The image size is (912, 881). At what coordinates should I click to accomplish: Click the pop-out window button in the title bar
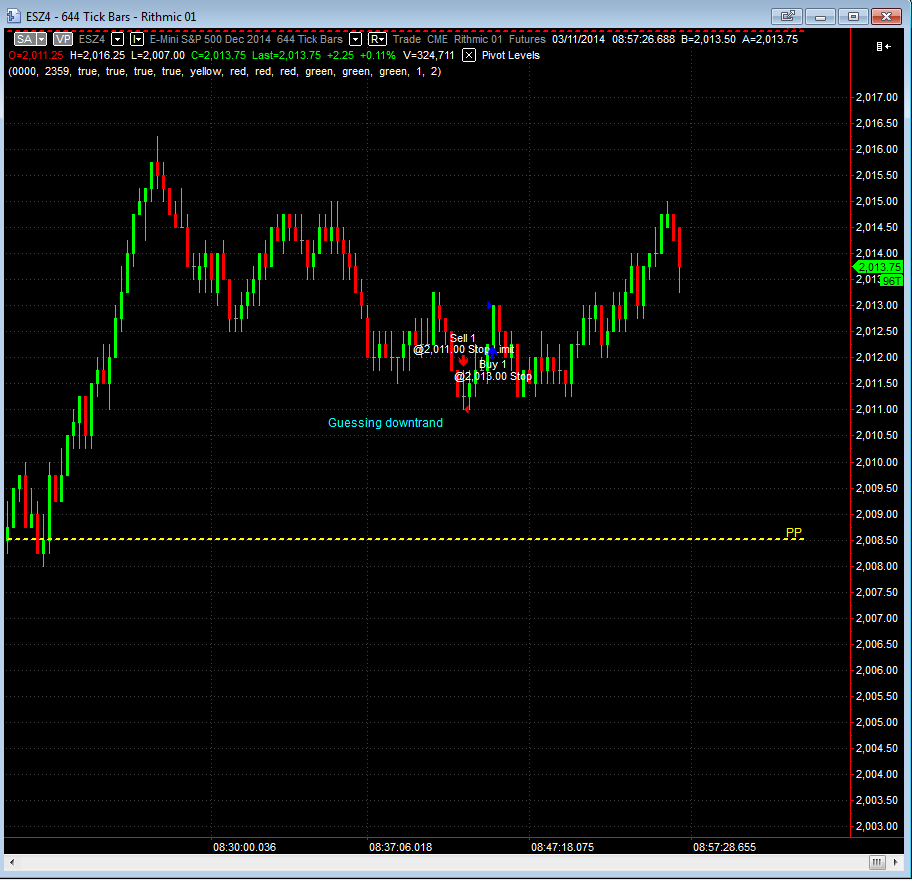[787, 16]
